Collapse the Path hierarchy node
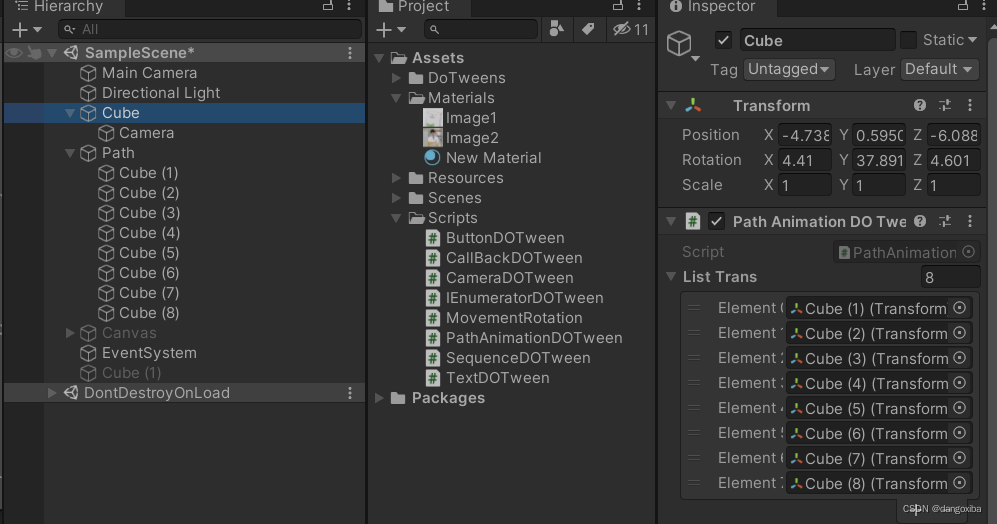Image resolution: width=997 pixels, height=524 pixels. pos(70,153)
